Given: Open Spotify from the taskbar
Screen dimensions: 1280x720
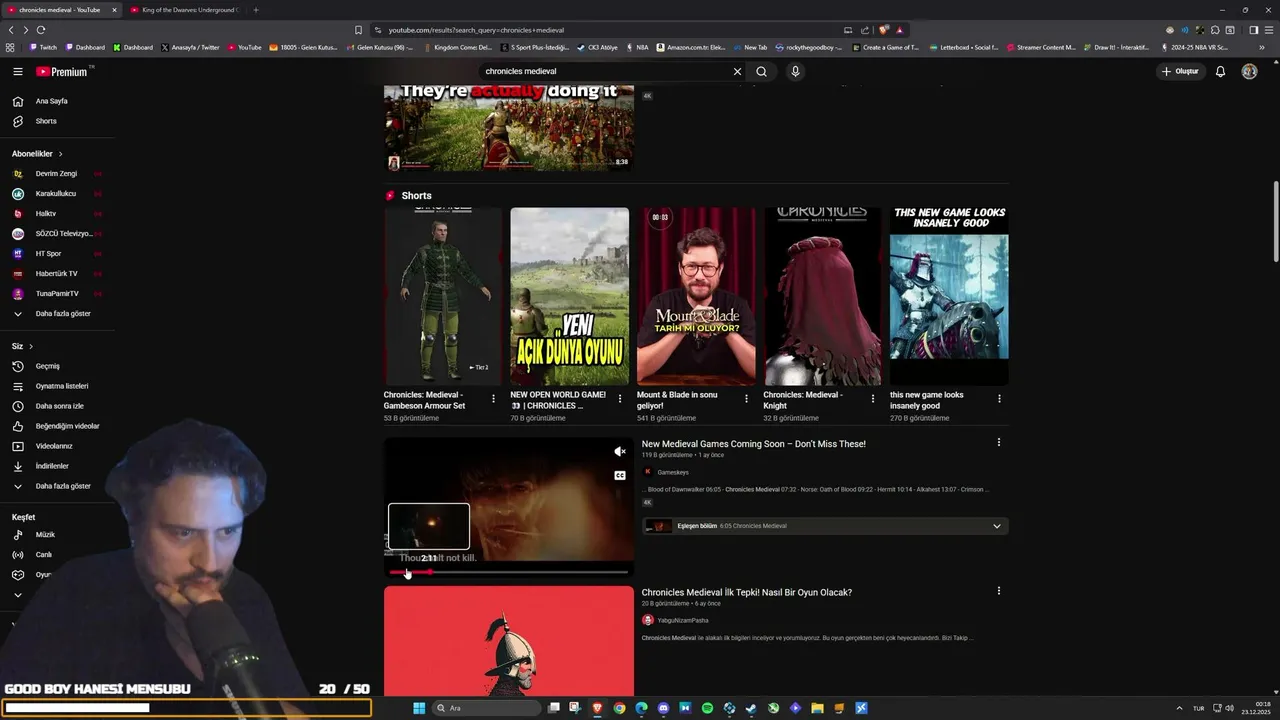Looking at the screenshot, I should [707, 708].
